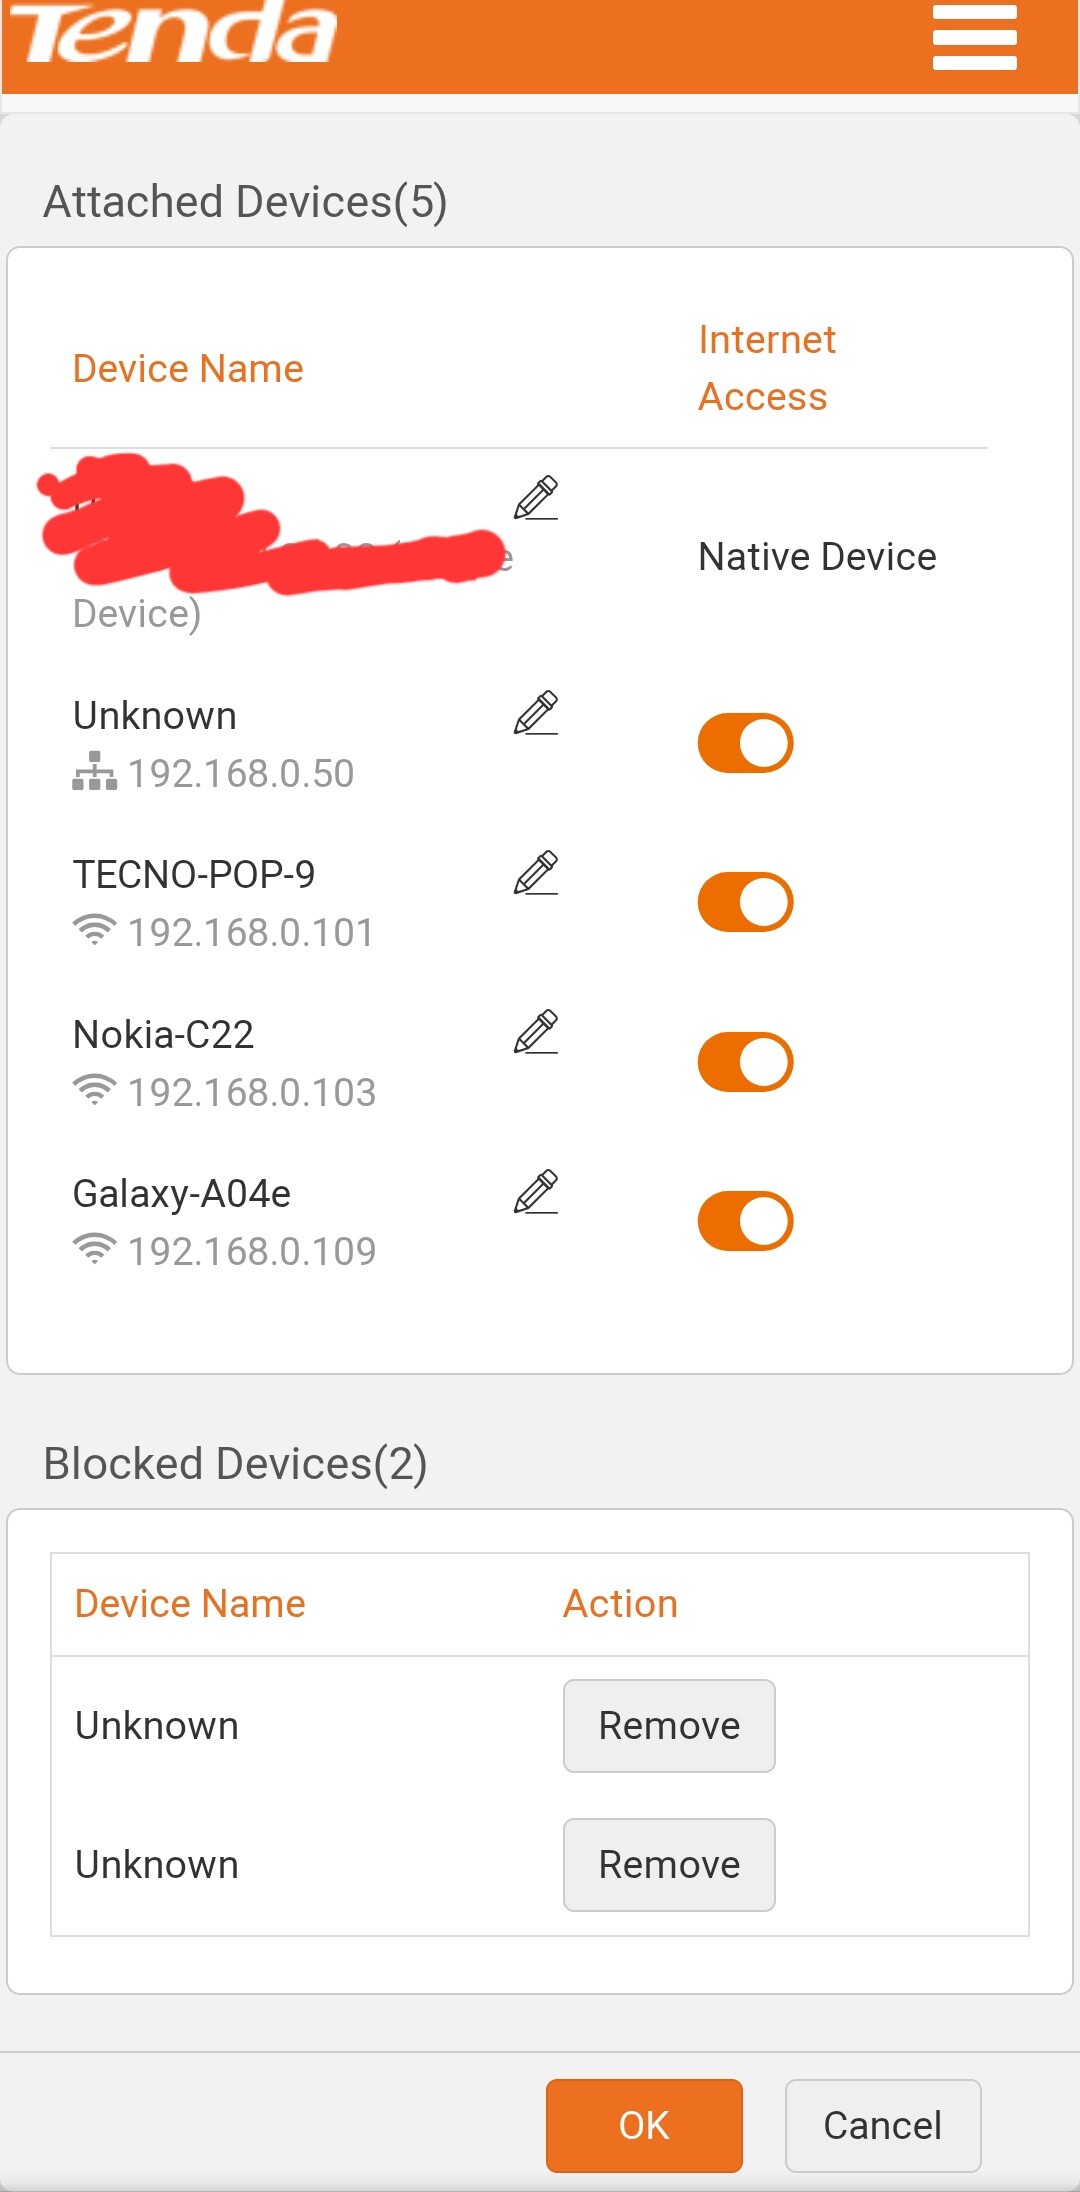Click the Blocked Devices(2) heading
The image size is (1080, 2192).
(x=236, y=1464)
